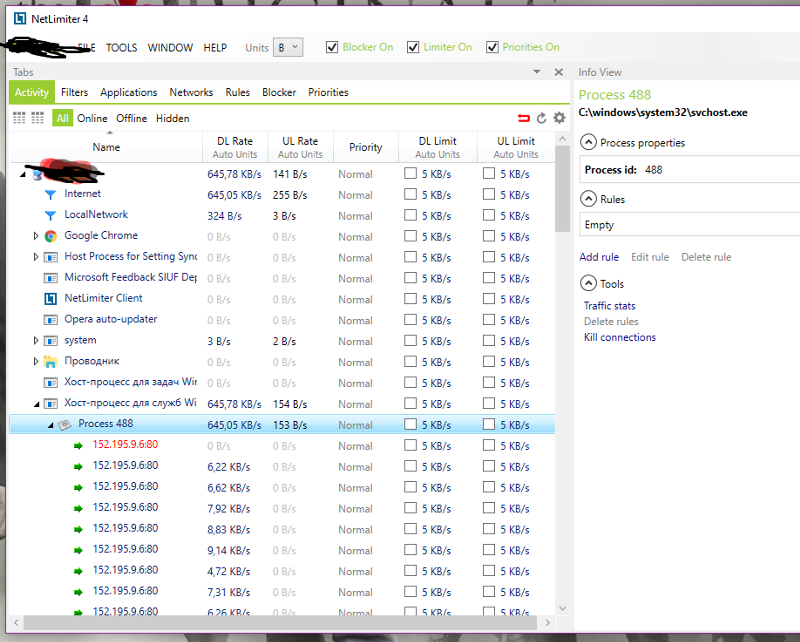The width and height of the screenshot is (800, 642).
Task: Click the Проводник folder icon
Action: pos(50,362)
